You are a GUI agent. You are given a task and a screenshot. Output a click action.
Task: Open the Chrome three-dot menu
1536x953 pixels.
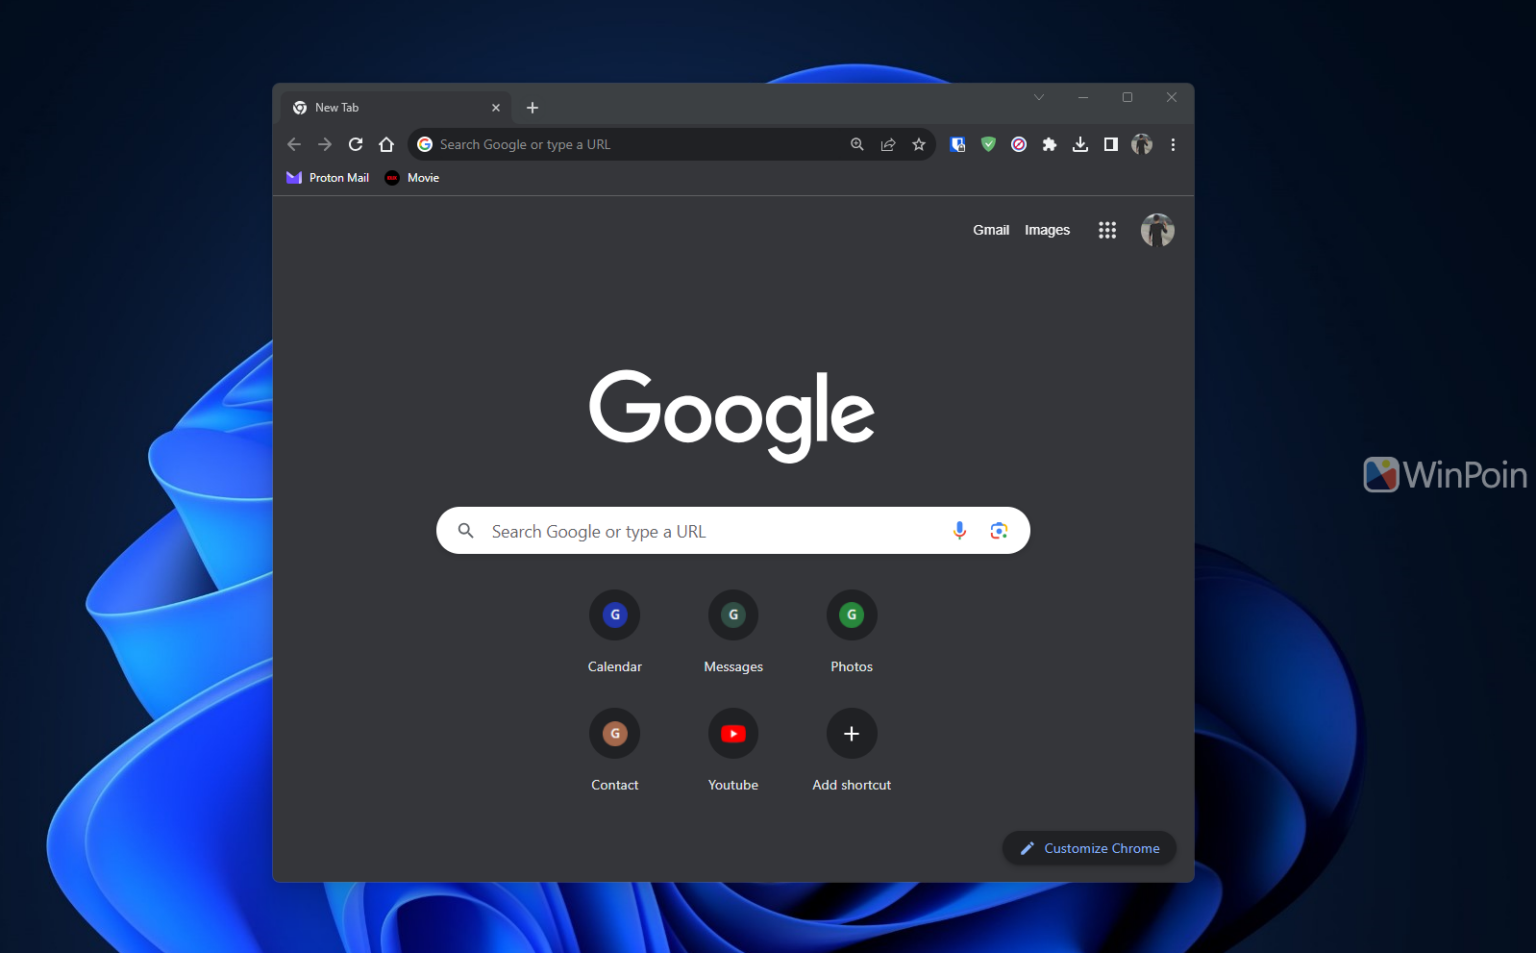[1172, 144]
